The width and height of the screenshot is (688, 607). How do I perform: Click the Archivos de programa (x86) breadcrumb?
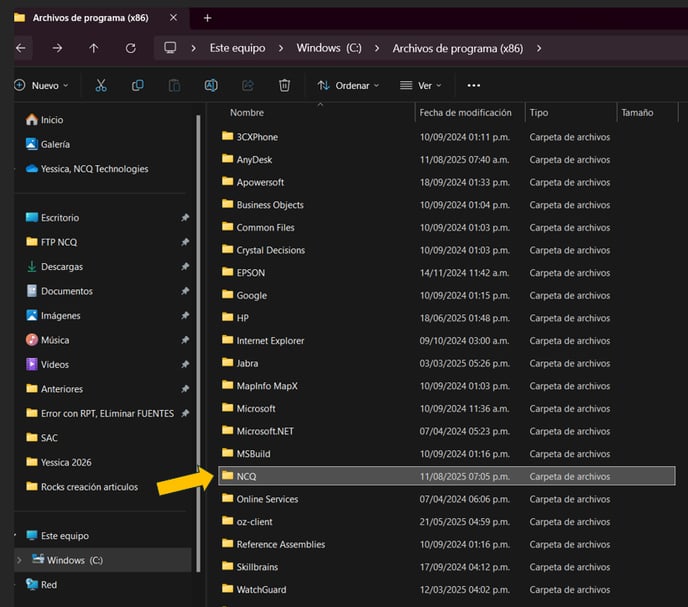coord(458,48)
